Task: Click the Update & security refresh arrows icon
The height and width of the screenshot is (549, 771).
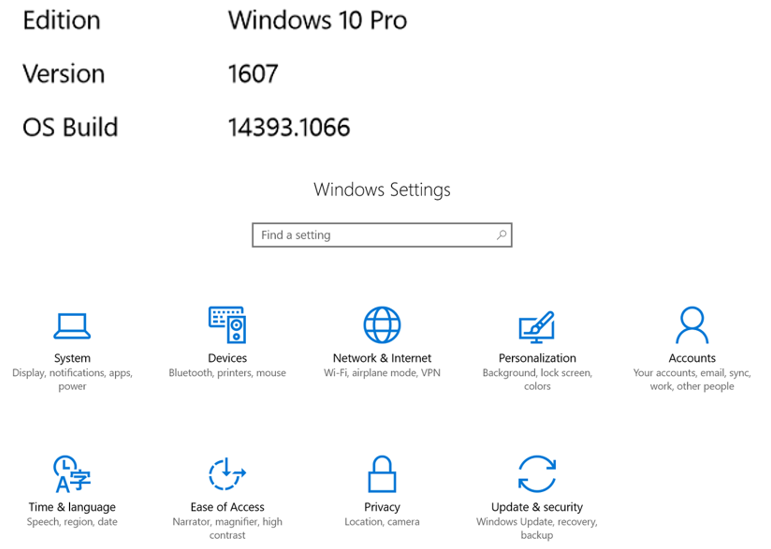Action: [537, 474]
